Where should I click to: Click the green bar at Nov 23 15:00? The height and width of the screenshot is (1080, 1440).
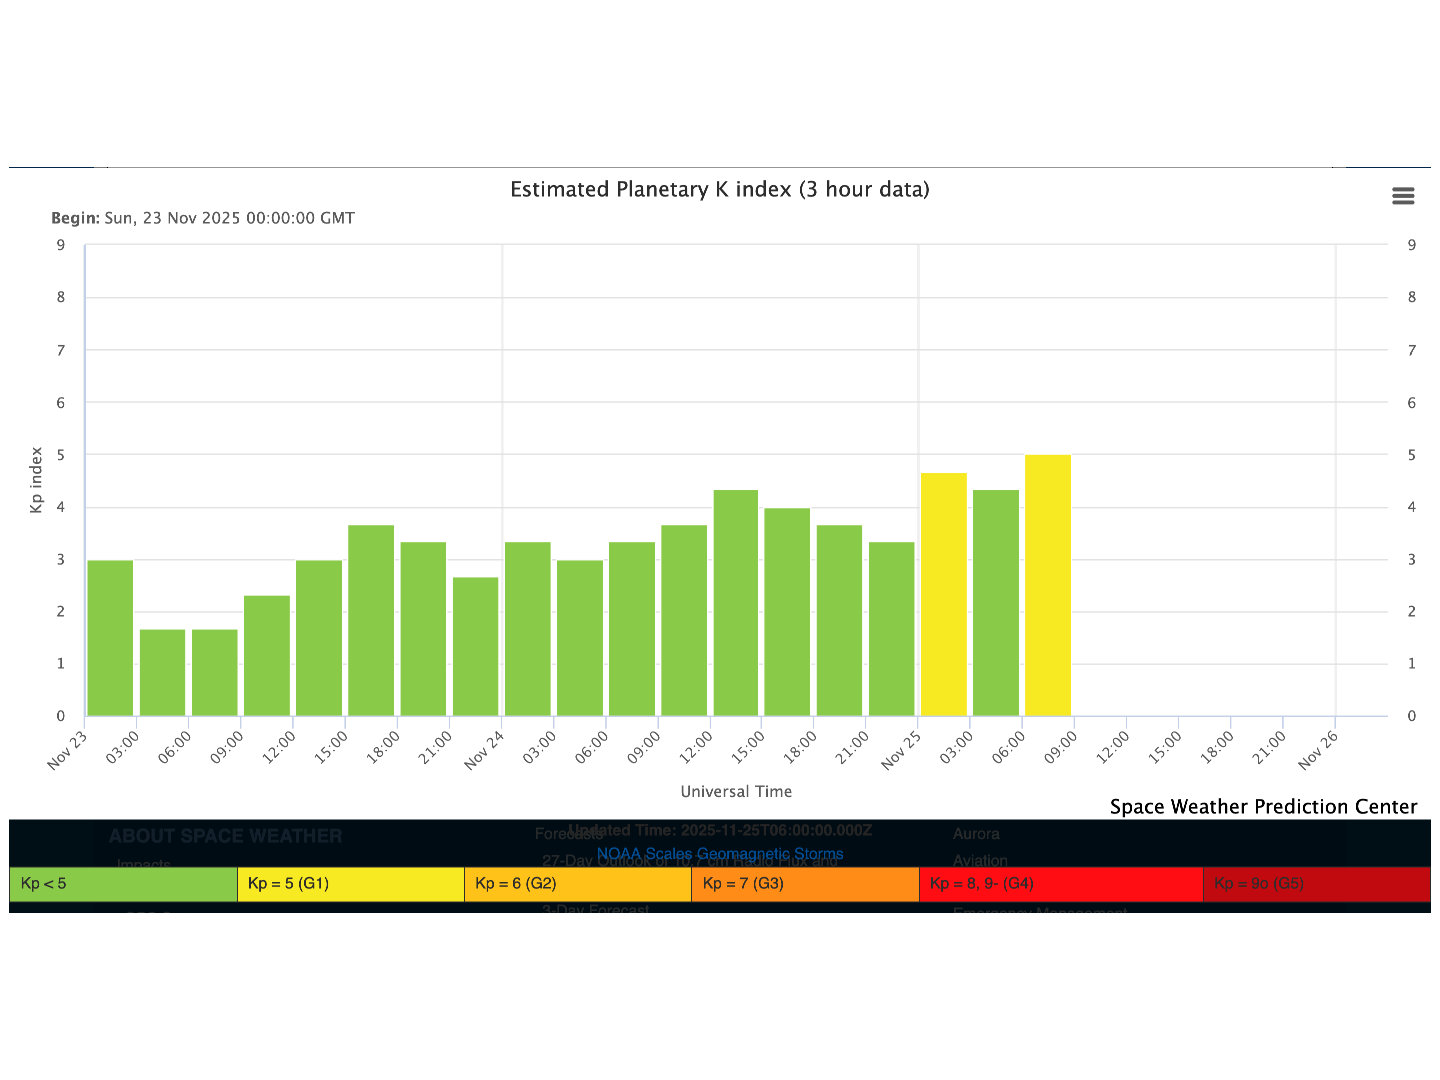point(371,620)
